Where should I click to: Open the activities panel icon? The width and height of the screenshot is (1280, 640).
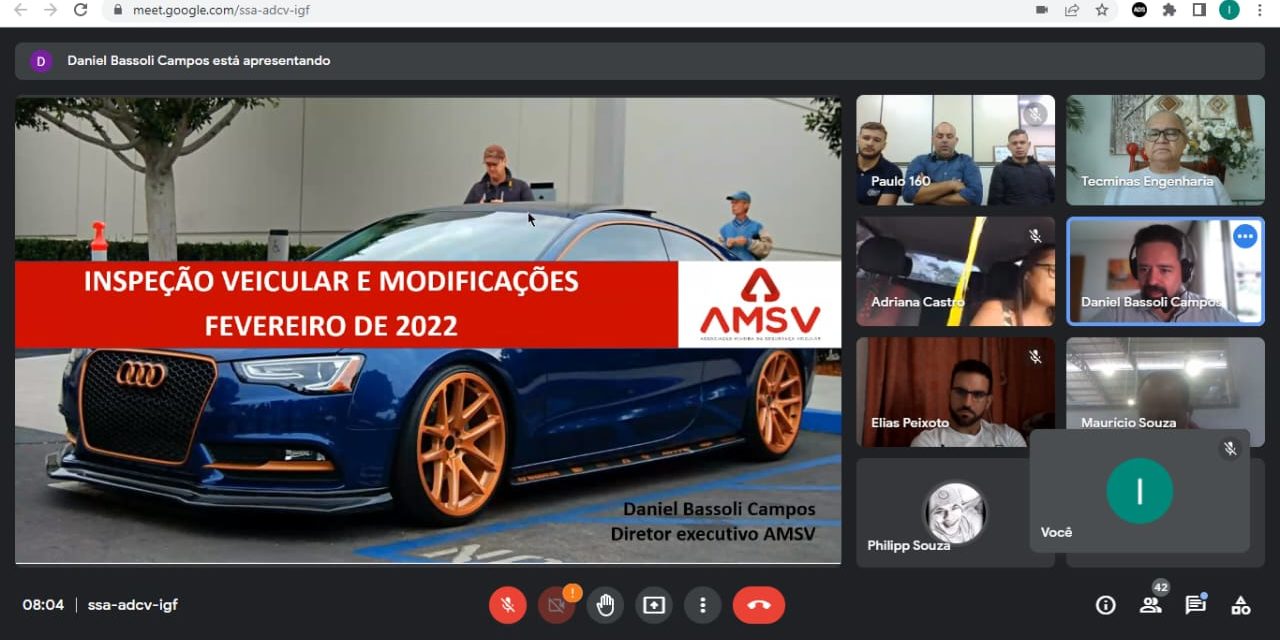(x=1240, y=605)
